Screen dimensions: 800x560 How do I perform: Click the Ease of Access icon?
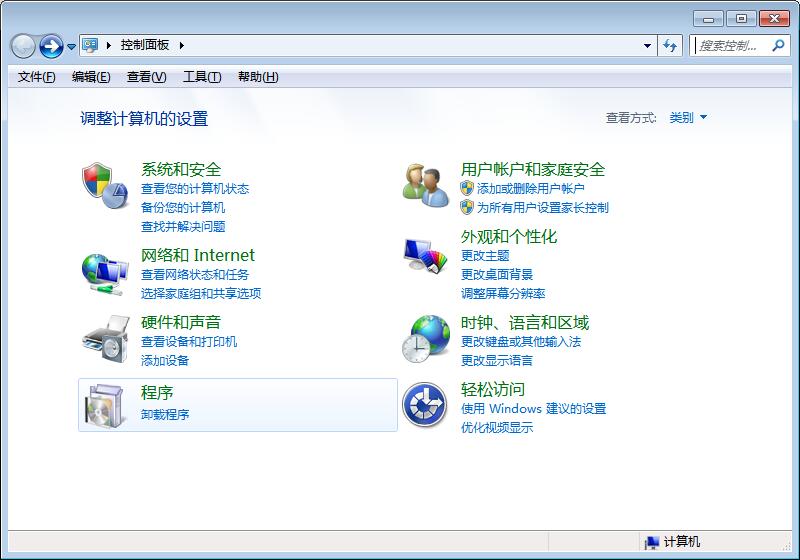tap(424, 405)
